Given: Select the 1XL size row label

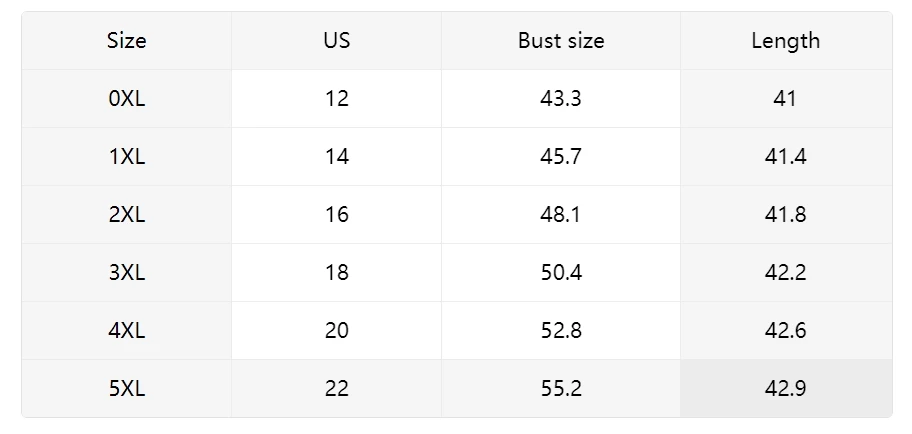Looking at the screenshot, I should coord(127,156).
